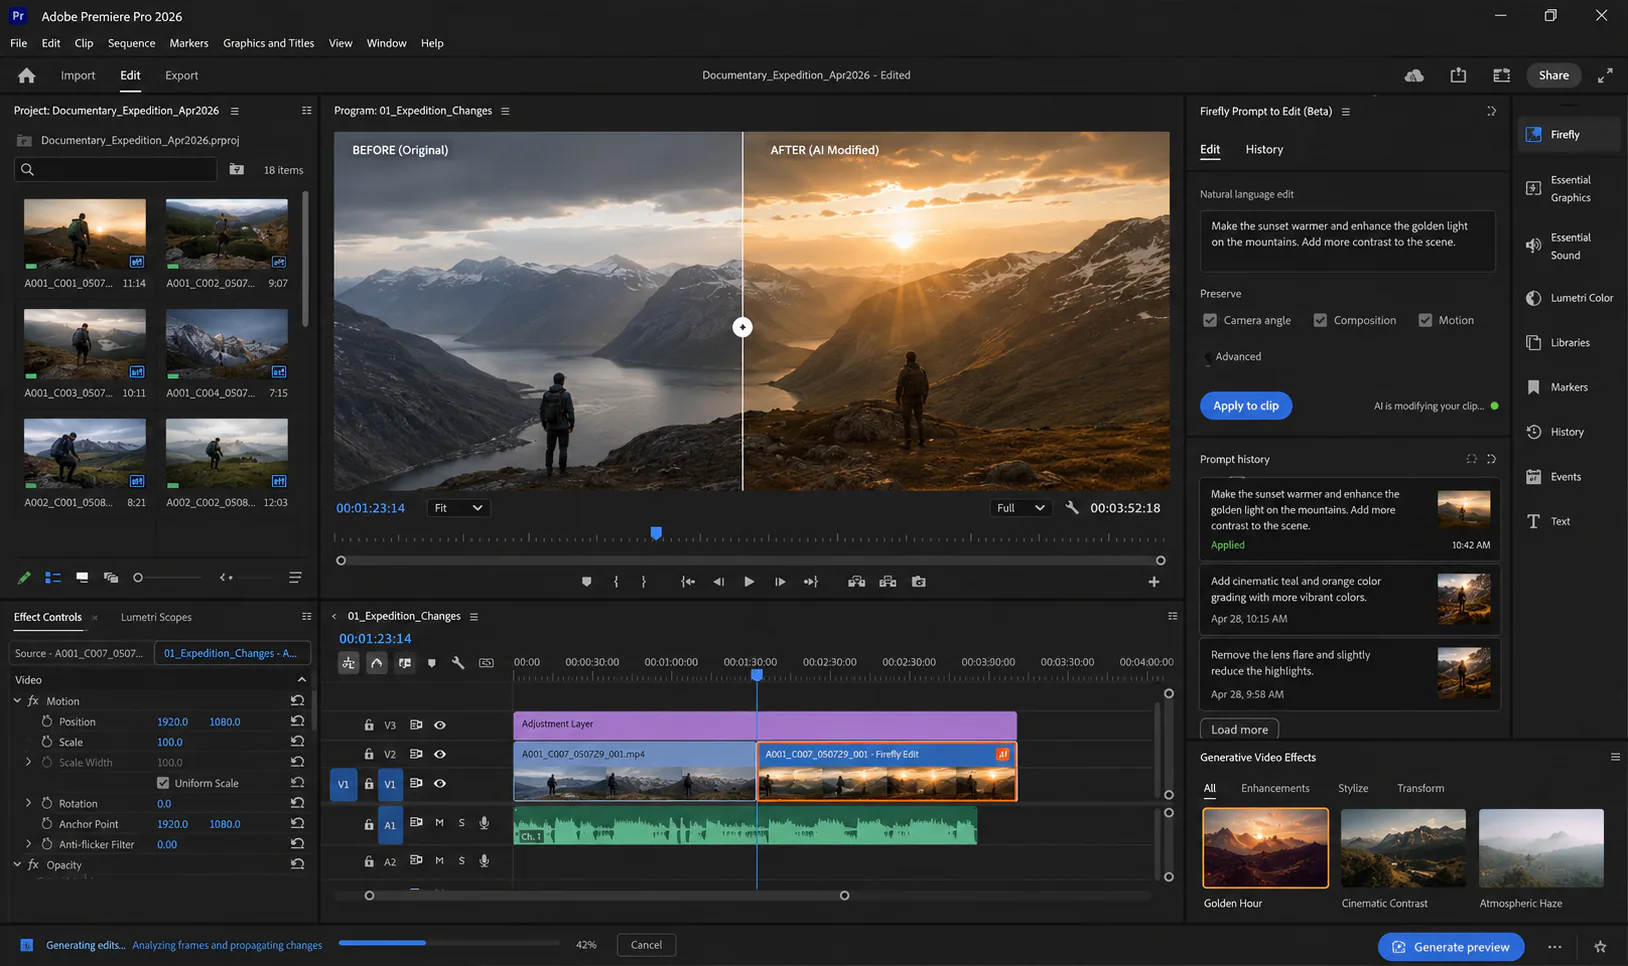Open the Sequence menu
The width and height of the screenshot is (1628, 966).
(x=131, y=43)
